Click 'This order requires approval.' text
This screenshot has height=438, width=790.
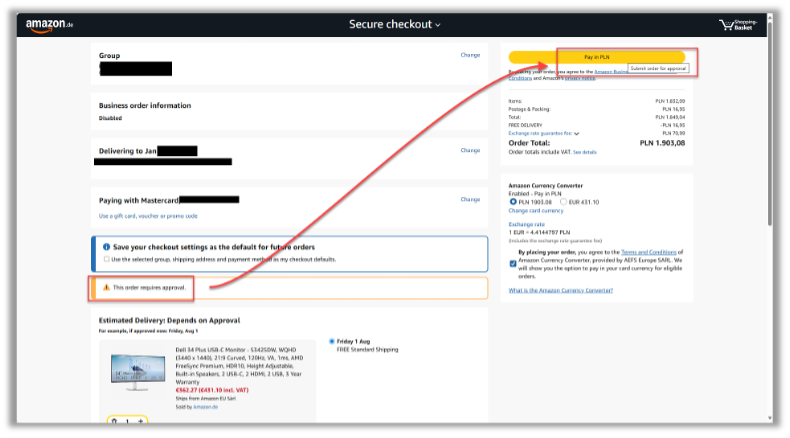[x=149, y=287]
